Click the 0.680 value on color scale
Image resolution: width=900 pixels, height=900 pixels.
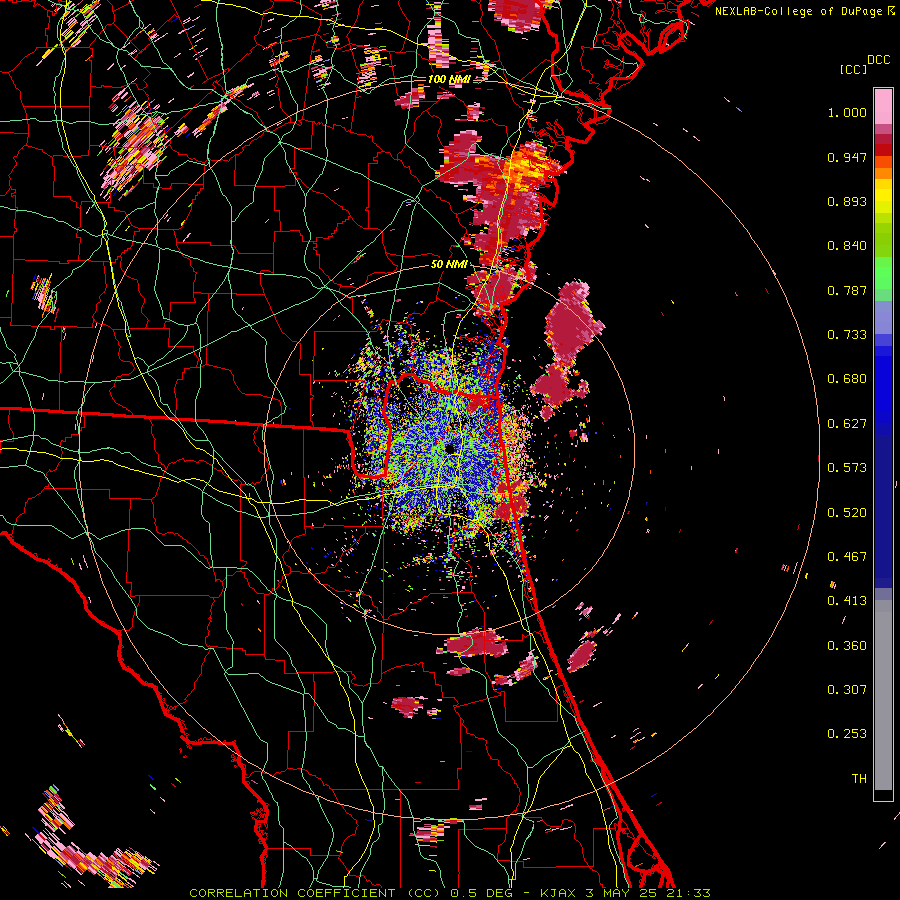tap(847, 379)
